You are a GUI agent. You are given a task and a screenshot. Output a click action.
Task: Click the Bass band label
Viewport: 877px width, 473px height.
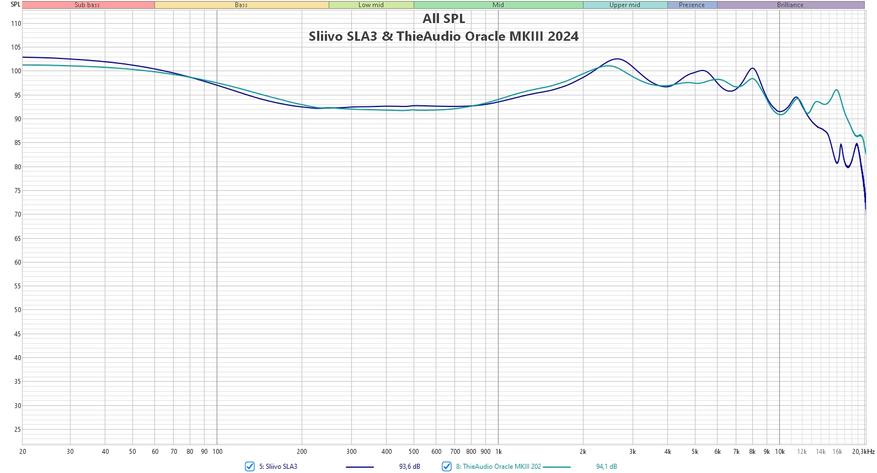coord(241,5)
